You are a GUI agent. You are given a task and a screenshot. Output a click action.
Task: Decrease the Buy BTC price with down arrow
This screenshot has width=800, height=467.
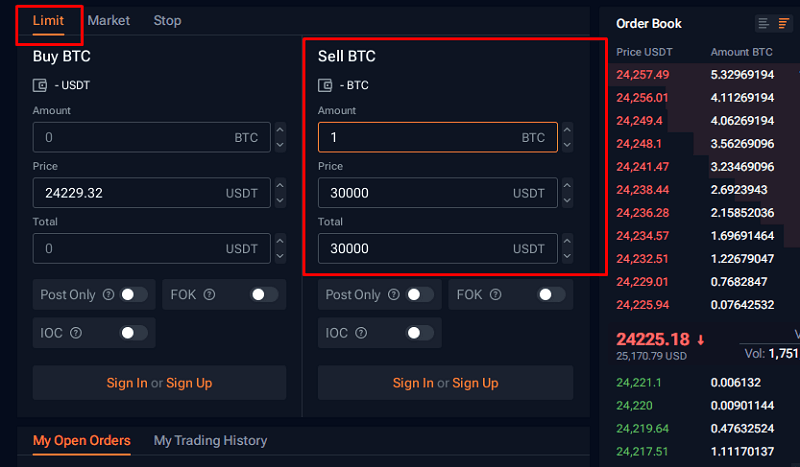click(x=280, y=201)
